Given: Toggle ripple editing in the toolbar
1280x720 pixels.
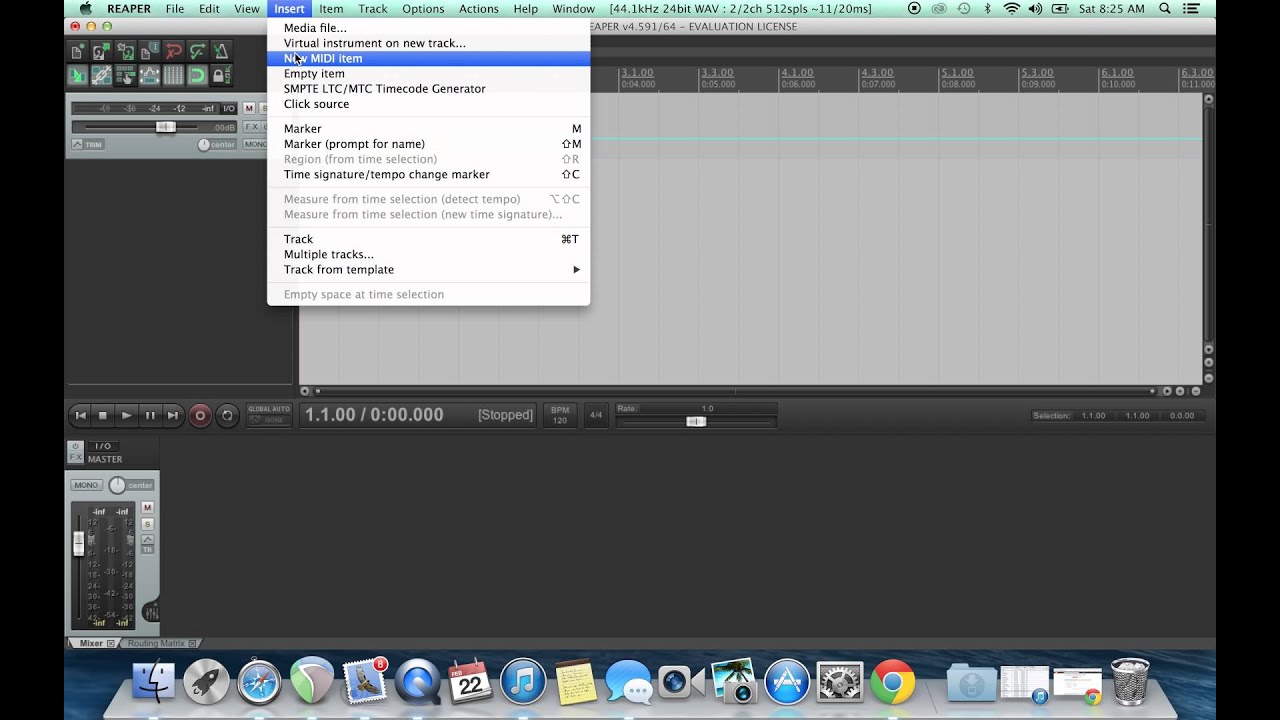Looking at the screenshot, I should [x=125, y=76].
